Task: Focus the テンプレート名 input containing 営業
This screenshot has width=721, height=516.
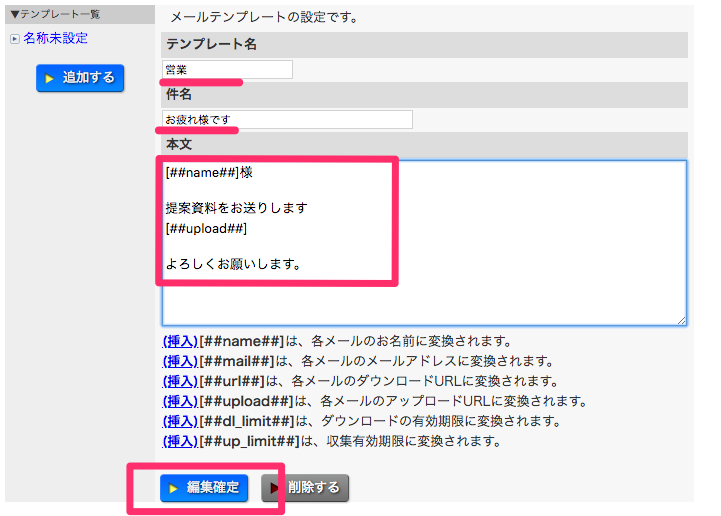Action: click(227, 69)
